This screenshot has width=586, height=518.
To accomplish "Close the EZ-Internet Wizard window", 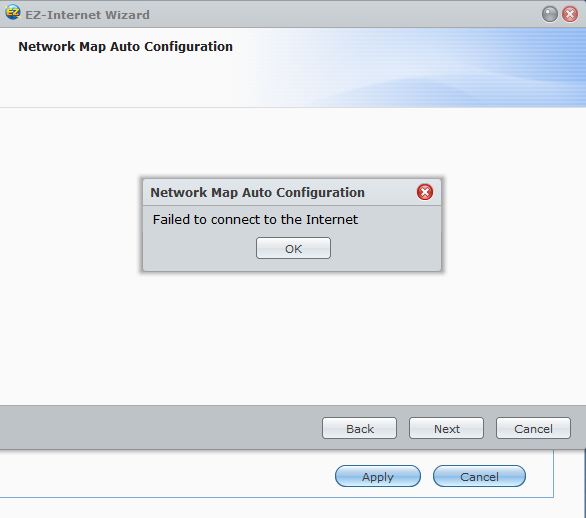I will 570,15.
